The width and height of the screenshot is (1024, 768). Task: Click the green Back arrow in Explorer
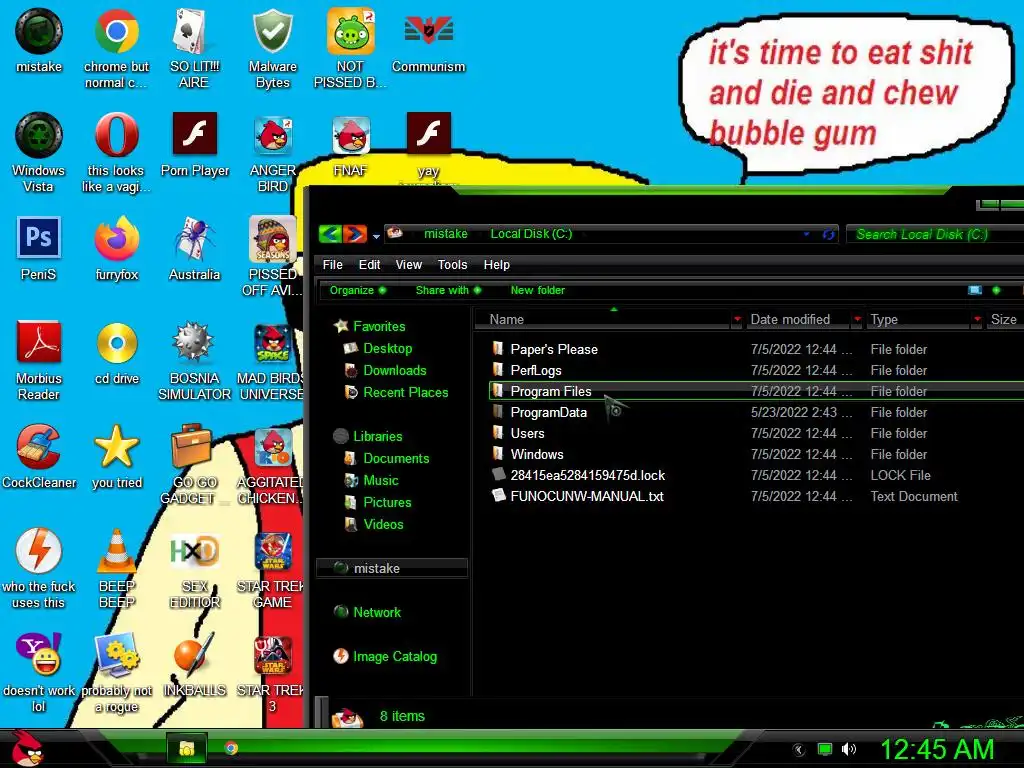330,233
